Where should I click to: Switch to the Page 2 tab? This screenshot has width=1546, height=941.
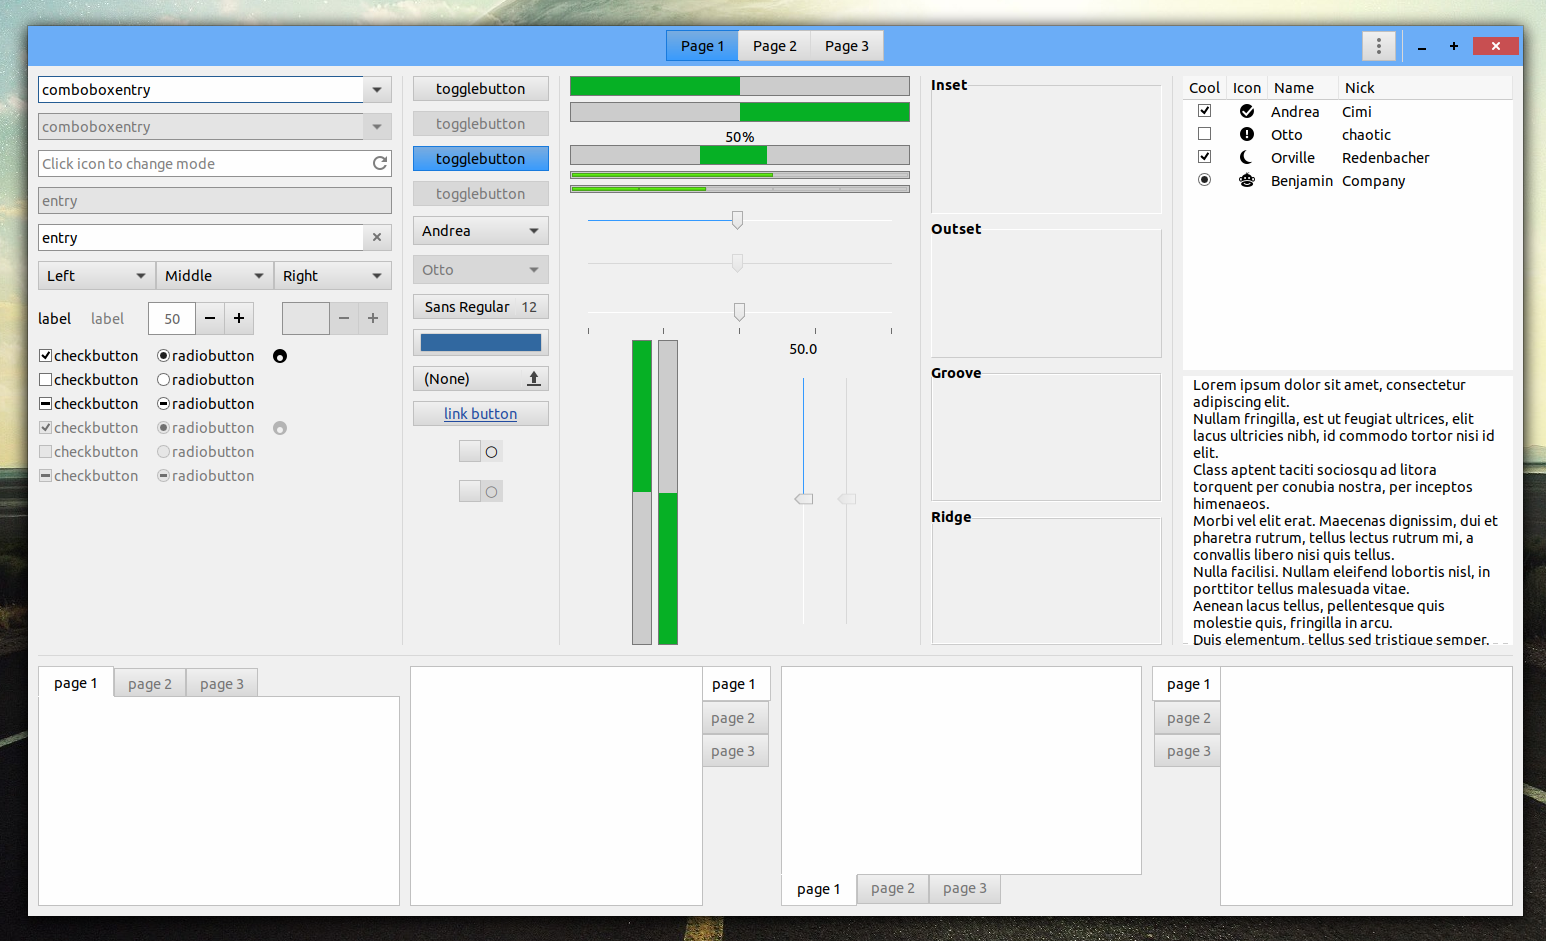tap(773, 45)
